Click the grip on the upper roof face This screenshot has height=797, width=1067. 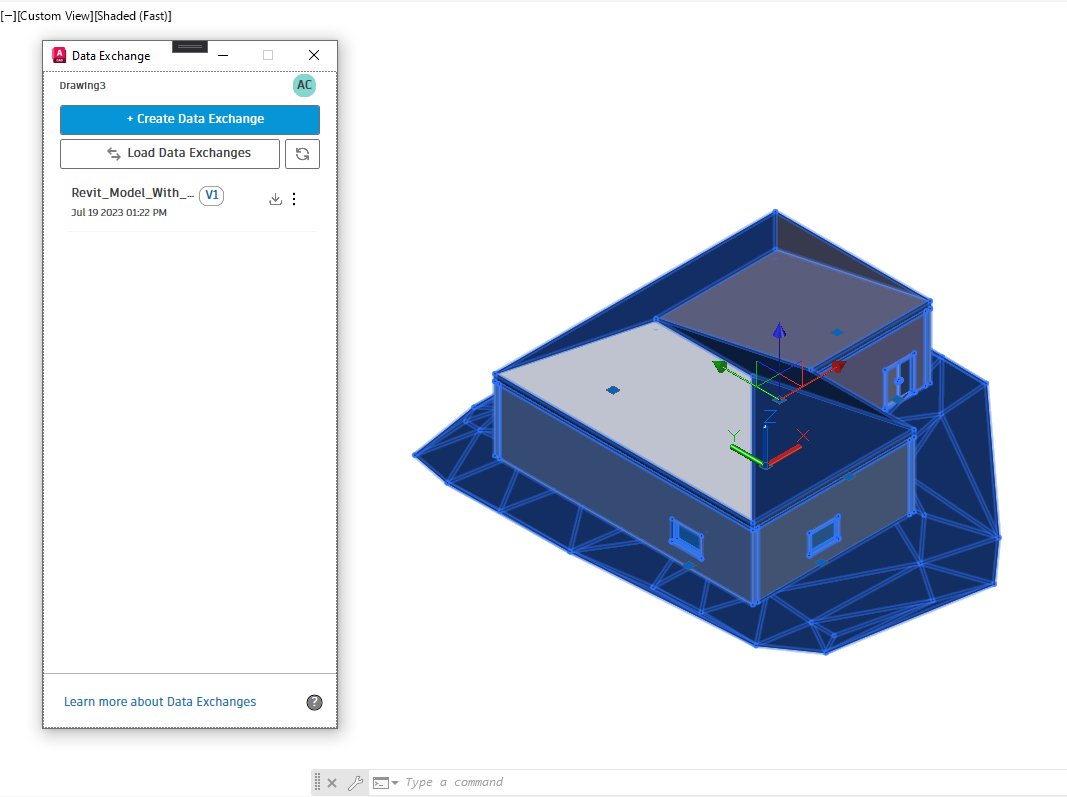pos(837,332)
